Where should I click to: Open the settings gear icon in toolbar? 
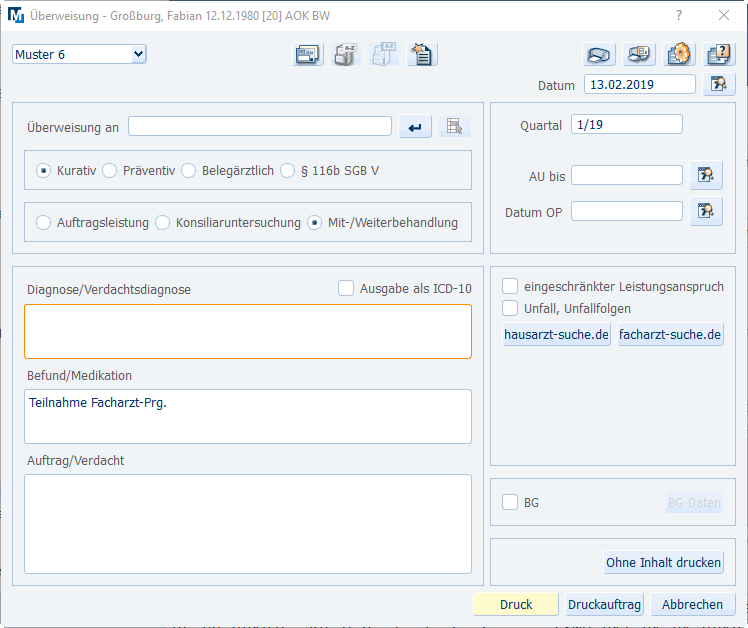pos(680,55)
